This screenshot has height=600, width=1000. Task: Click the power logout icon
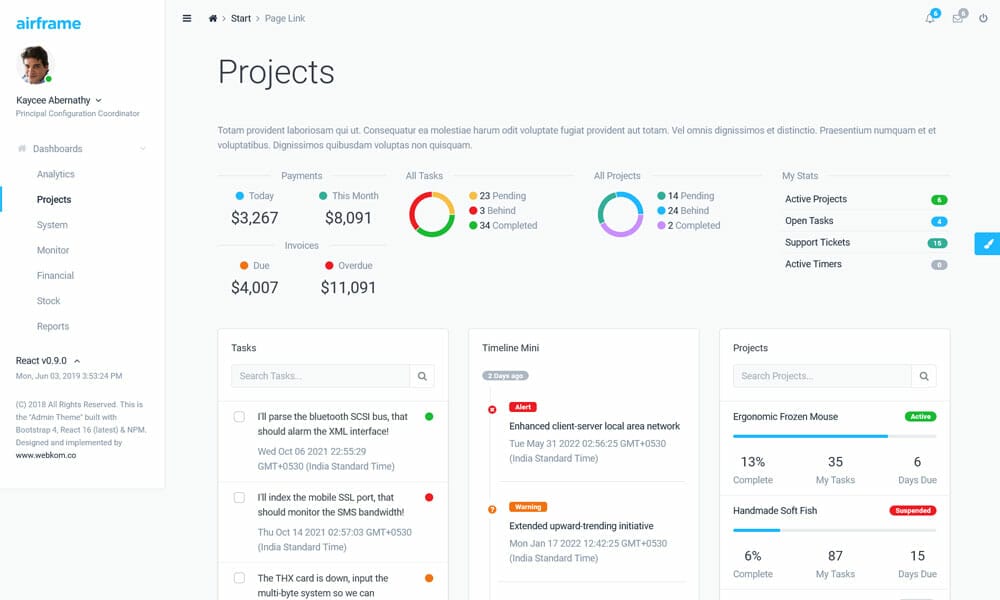point(982,18)
